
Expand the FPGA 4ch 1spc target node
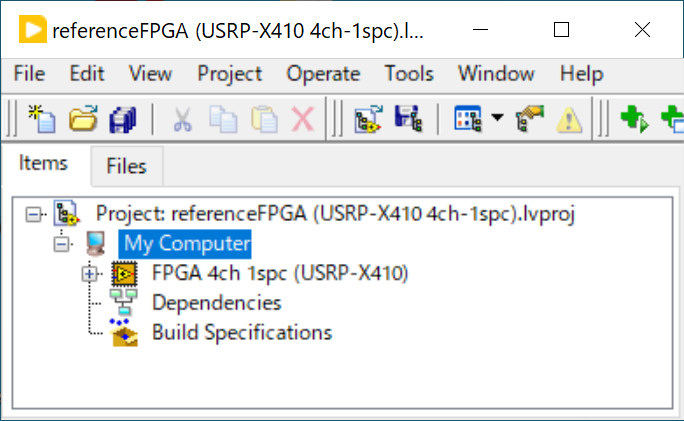[91, 273]
